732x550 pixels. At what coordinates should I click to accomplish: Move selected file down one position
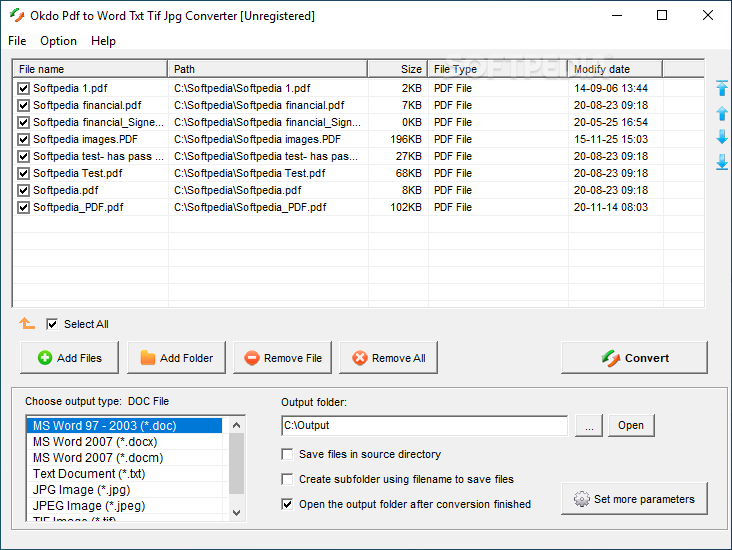point(722,137)
